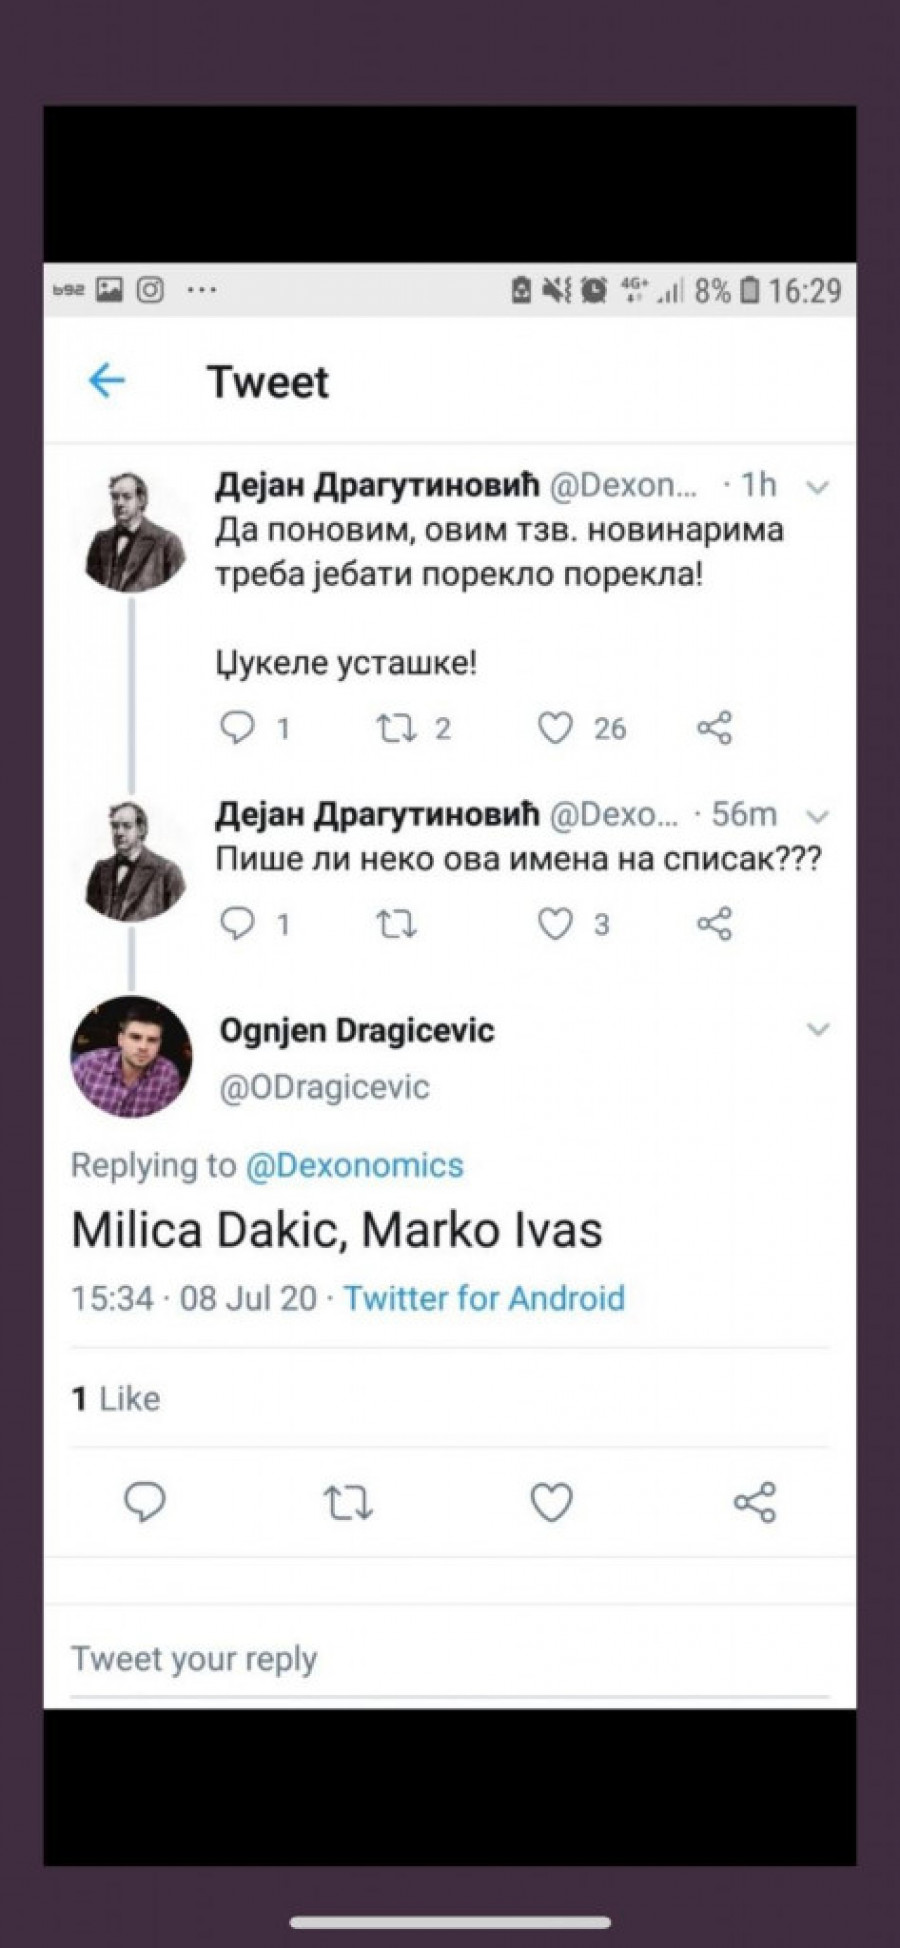900x1948 pixels.
Task: Like the tweet with 3 likes
Action: (x=555, y=924)
